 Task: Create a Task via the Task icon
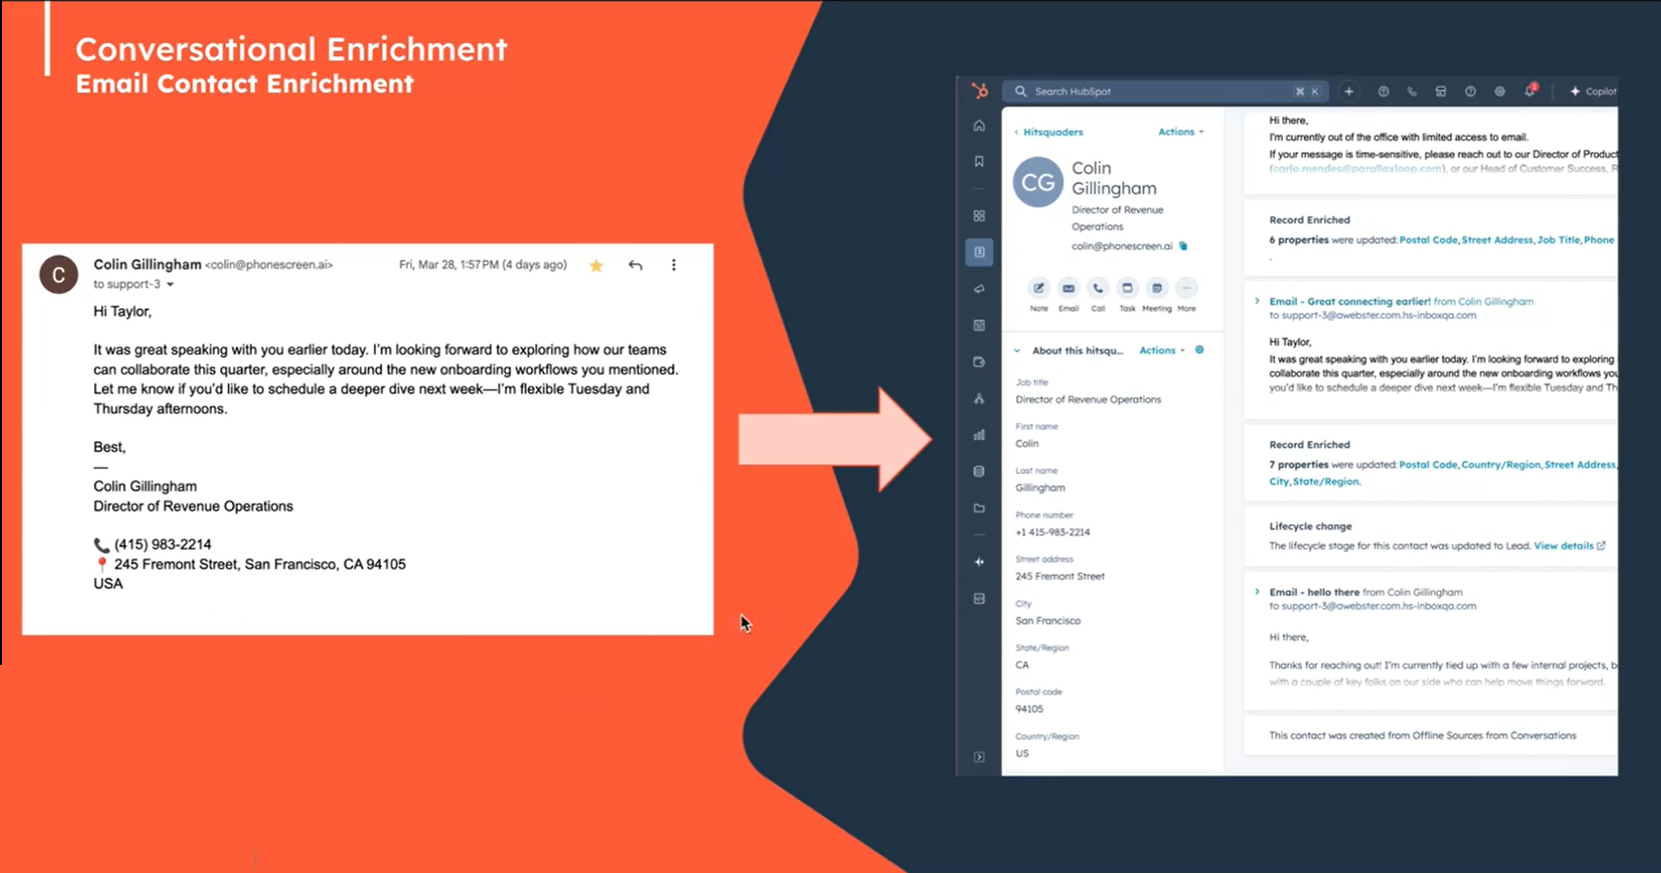pos(1127,289)
